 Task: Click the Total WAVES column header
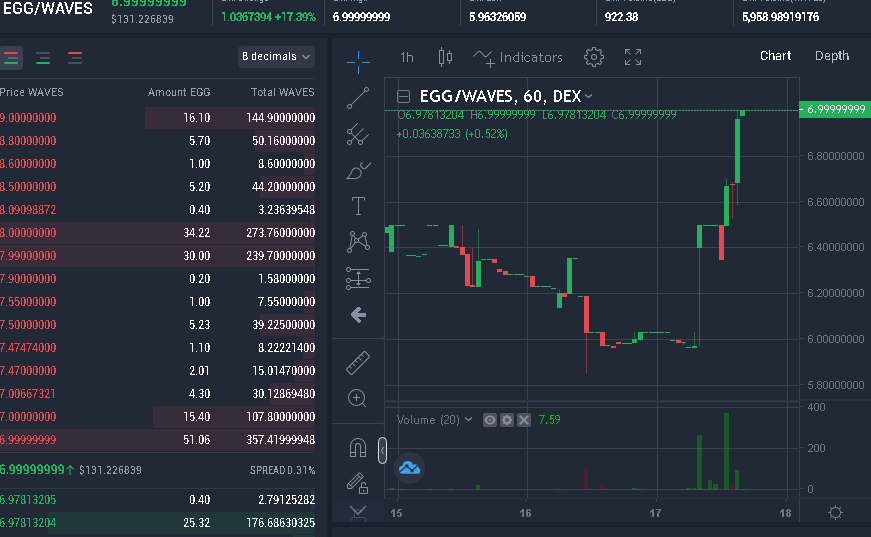point(282,92)
